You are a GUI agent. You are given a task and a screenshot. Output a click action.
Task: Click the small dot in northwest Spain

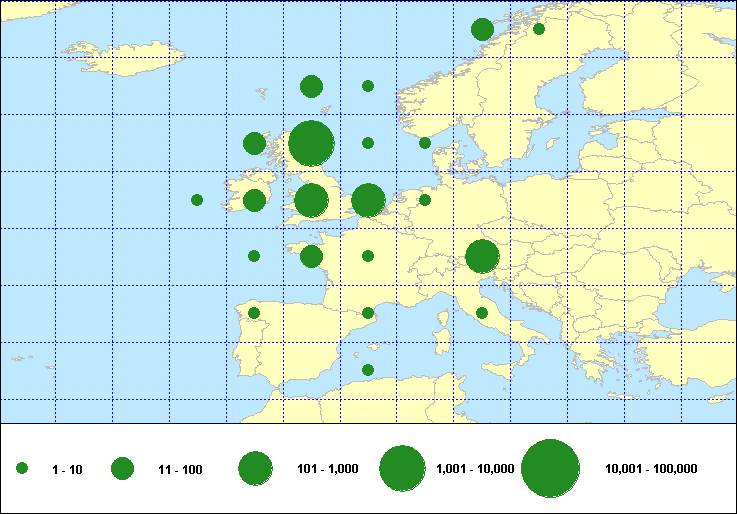254,313
